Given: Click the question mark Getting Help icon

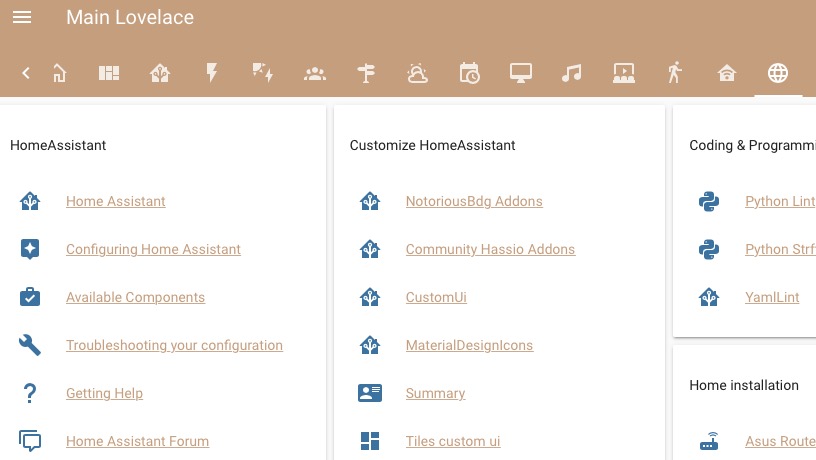Looking at the screenshot, I should click(30, 393).
